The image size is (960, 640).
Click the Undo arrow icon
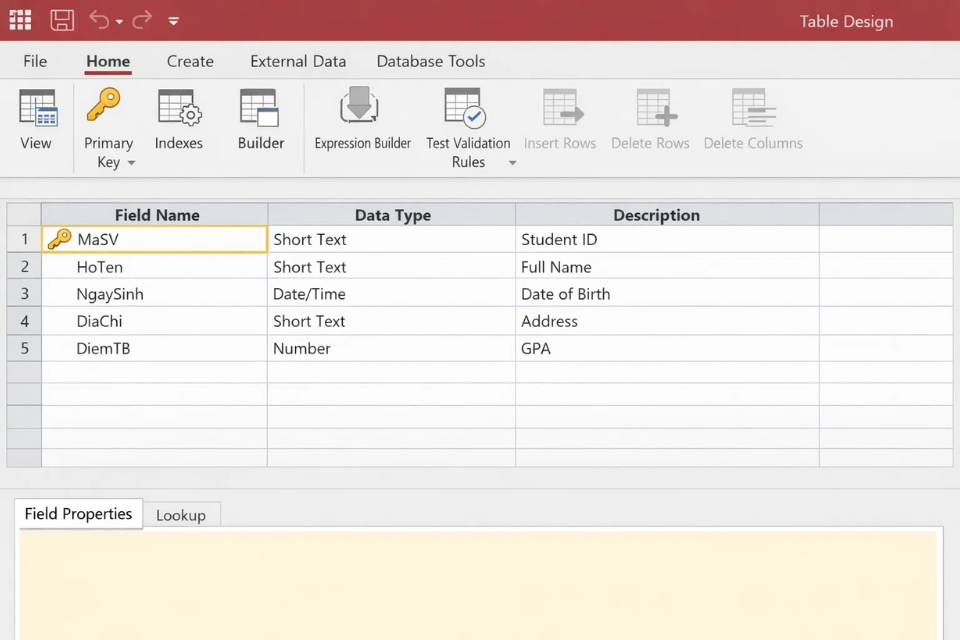[98, 21]
